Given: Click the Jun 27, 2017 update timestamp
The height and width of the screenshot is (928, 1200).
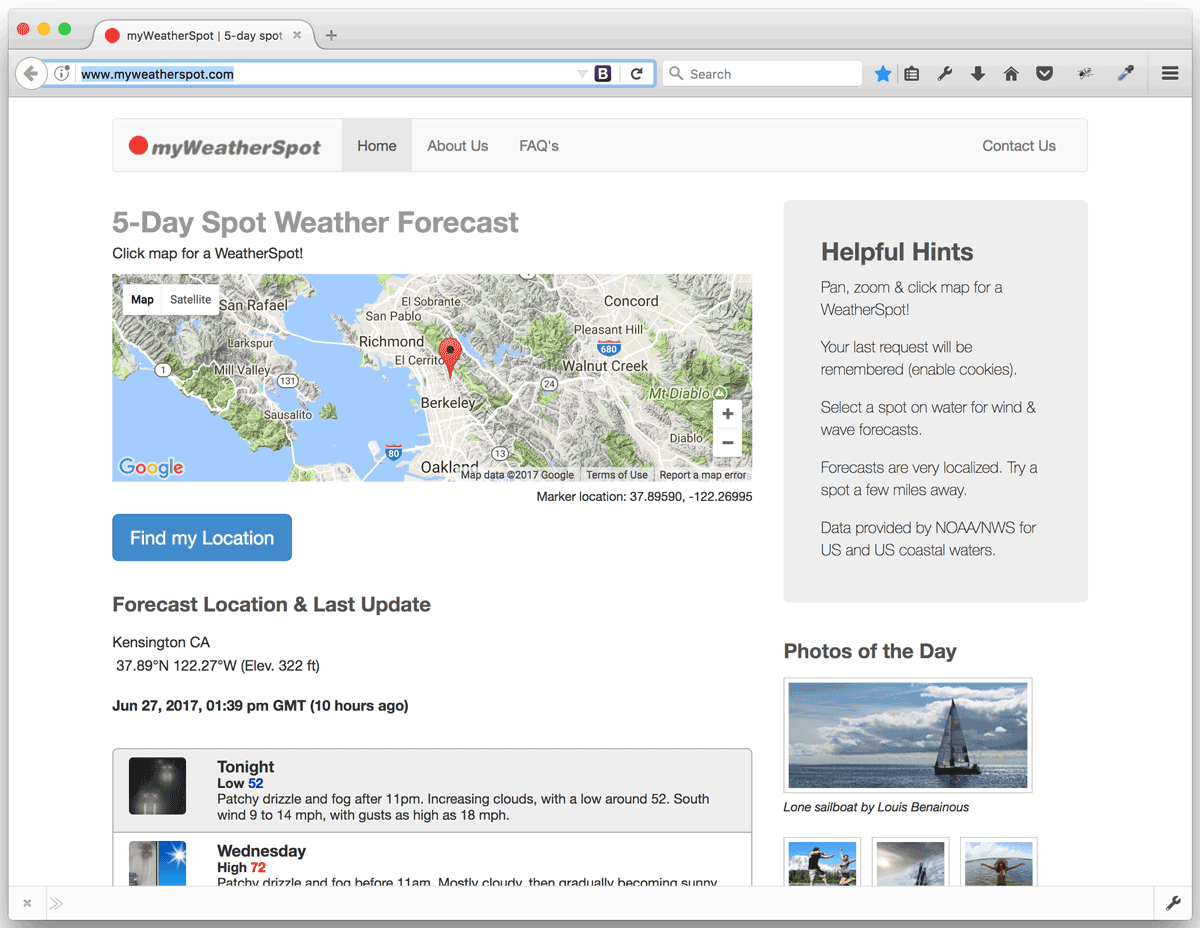Looking at the screenshot, I should (260, 706).
